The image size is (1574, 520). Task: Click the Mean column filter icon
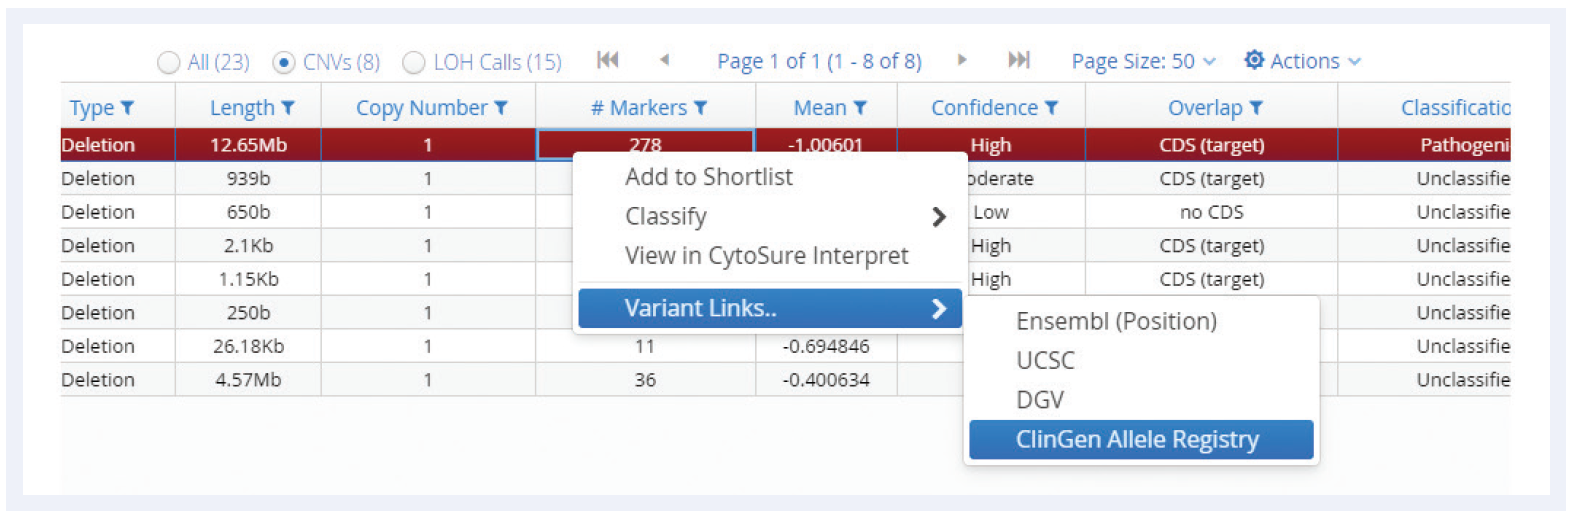(x=860, y=108)
